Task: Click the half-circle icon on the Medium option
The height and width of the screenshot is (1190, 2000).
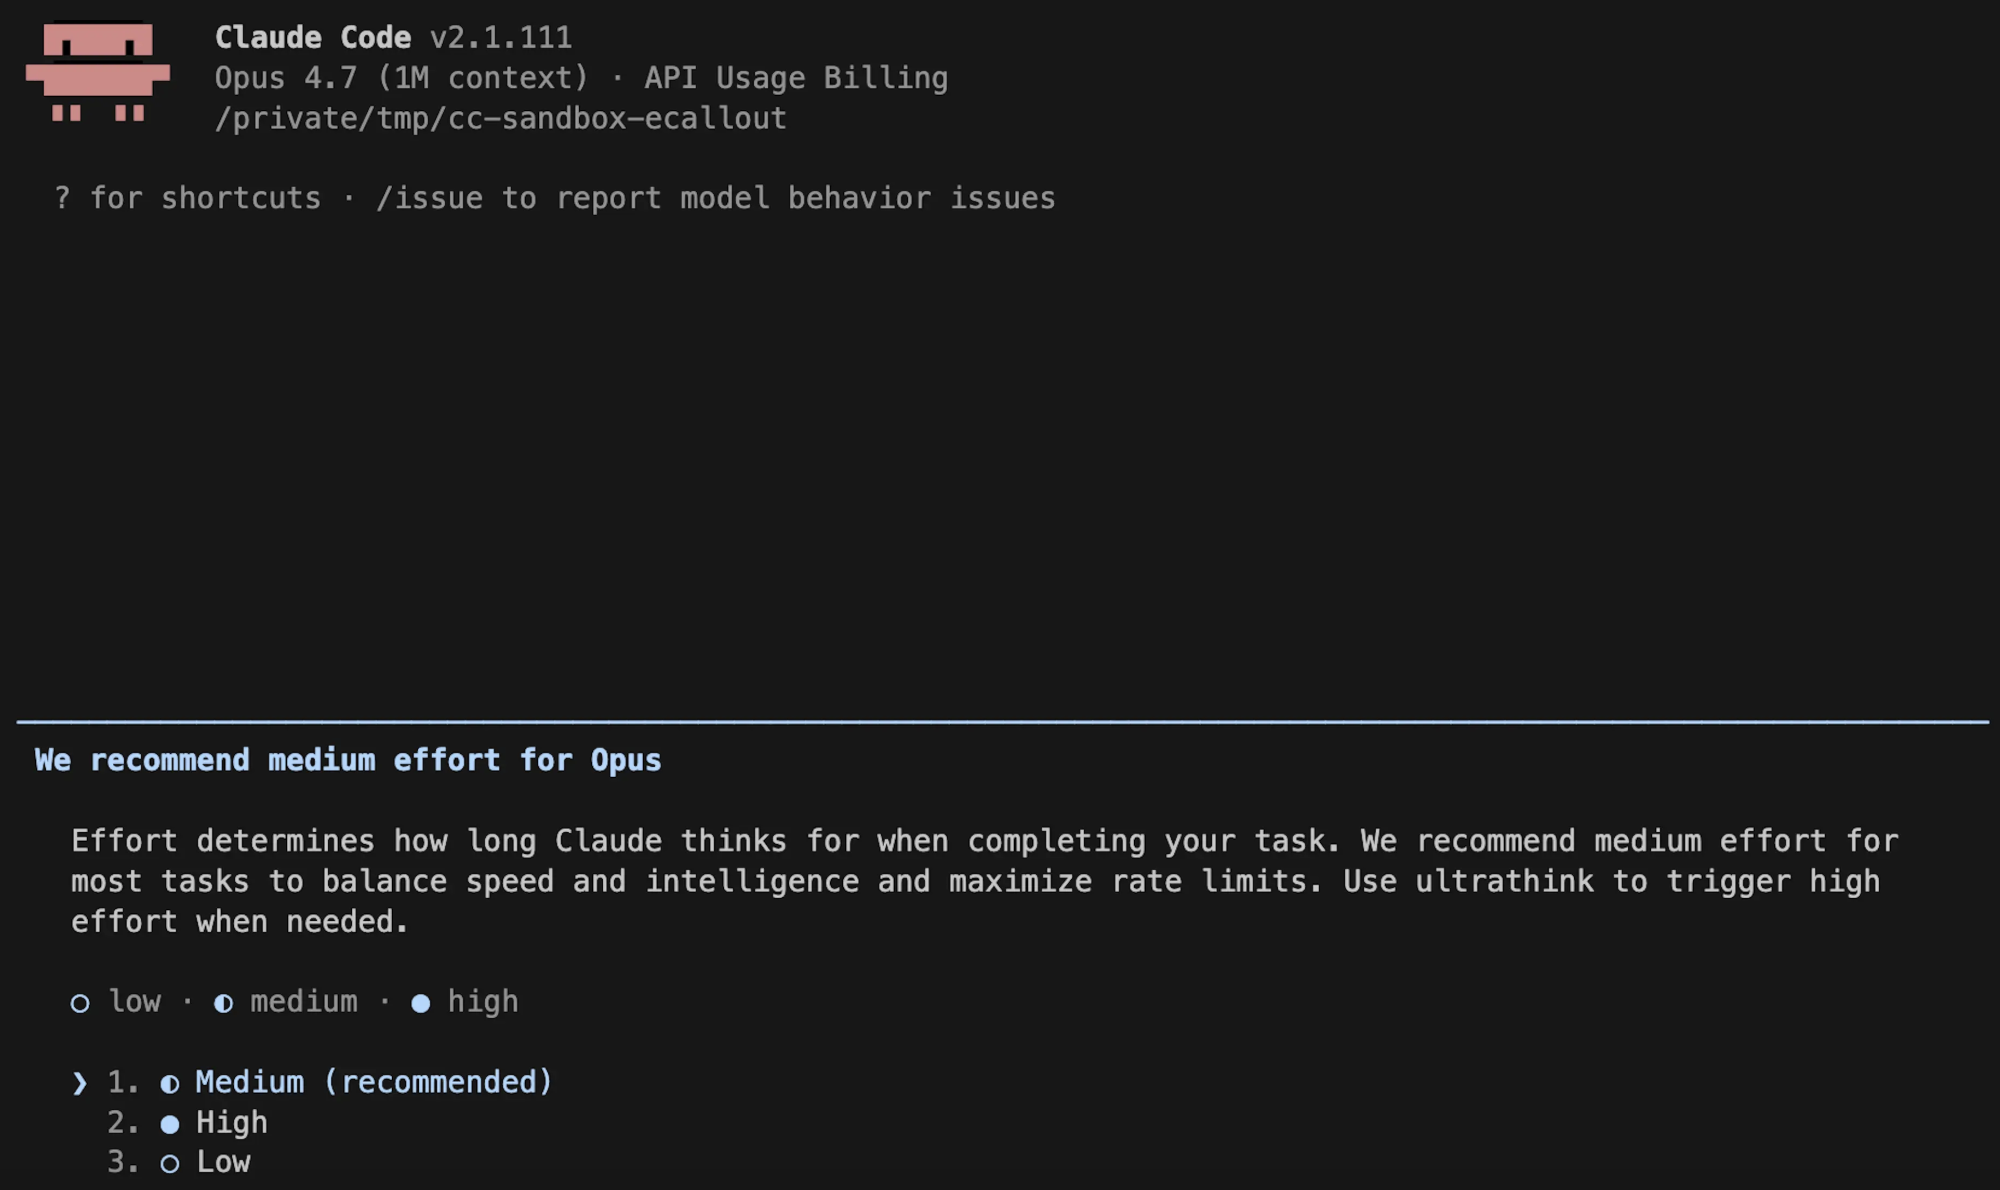Action: click(x=170, y=1083)
